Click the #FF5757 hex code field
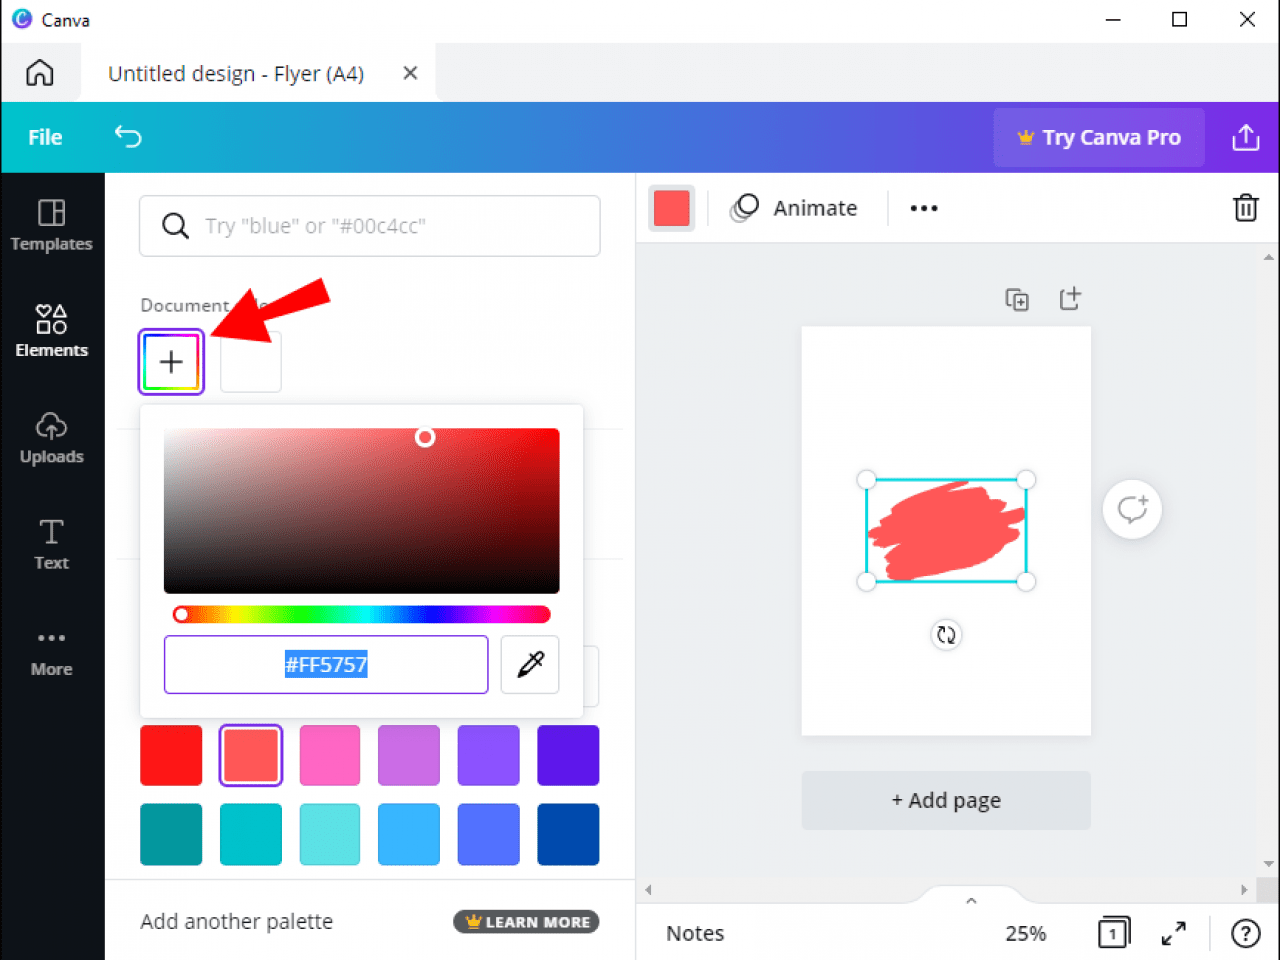 tap(326, 664)
